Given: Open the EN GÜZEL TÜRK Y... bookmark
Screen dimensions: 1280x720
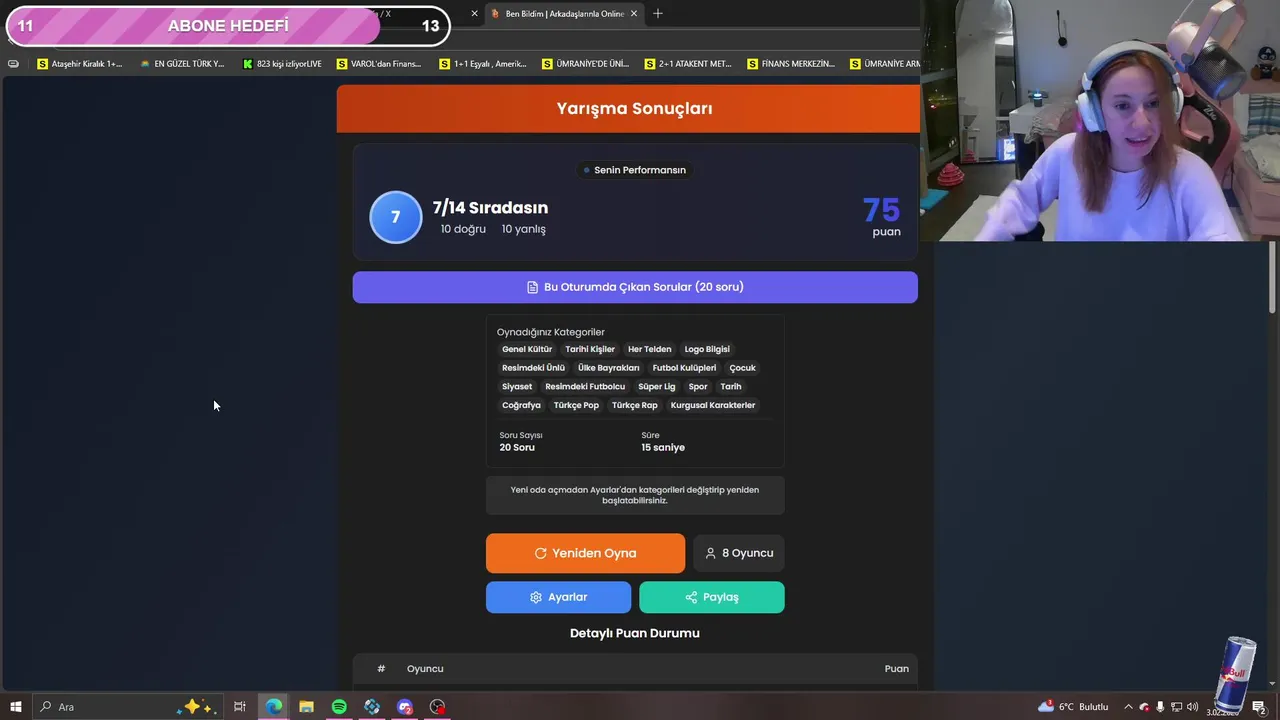Looking at the screenshot, I should click(182, 64).
